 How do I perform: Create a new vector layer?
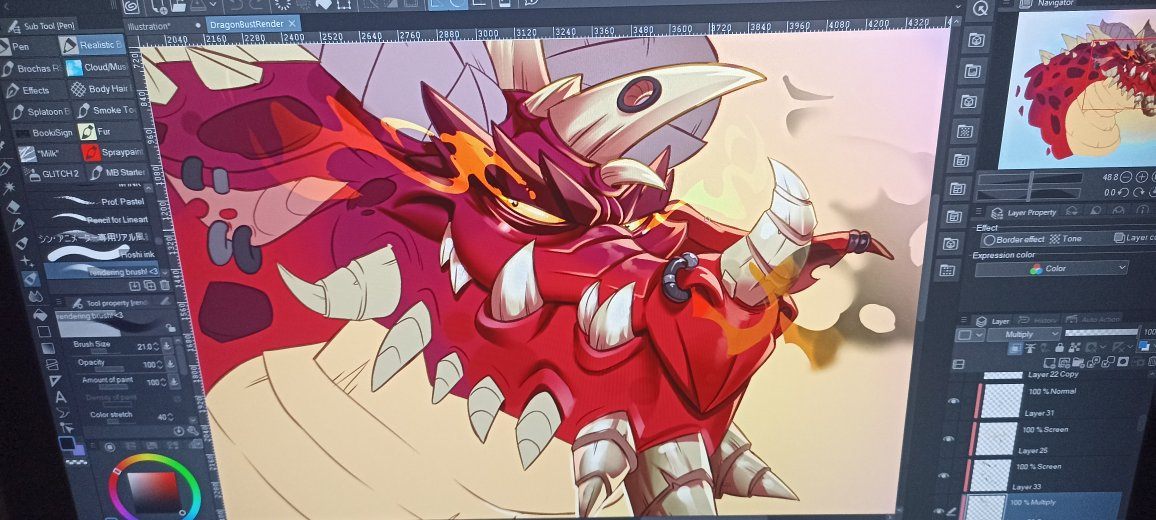[1064, 363]
